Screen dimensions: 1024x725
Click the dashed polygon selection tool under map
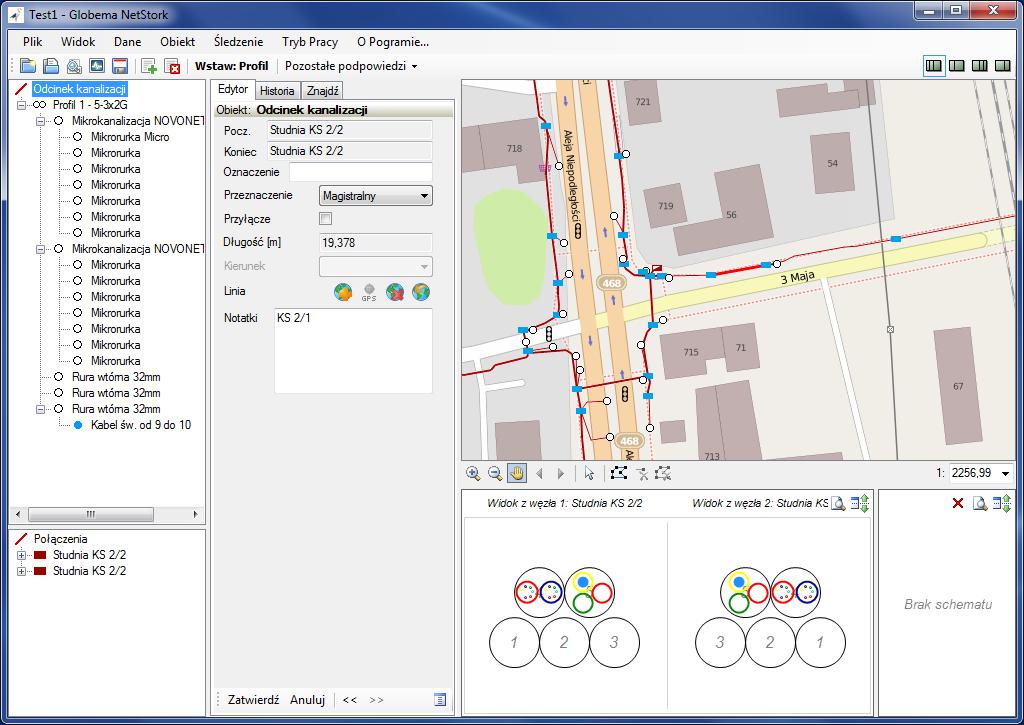point(664,474)
